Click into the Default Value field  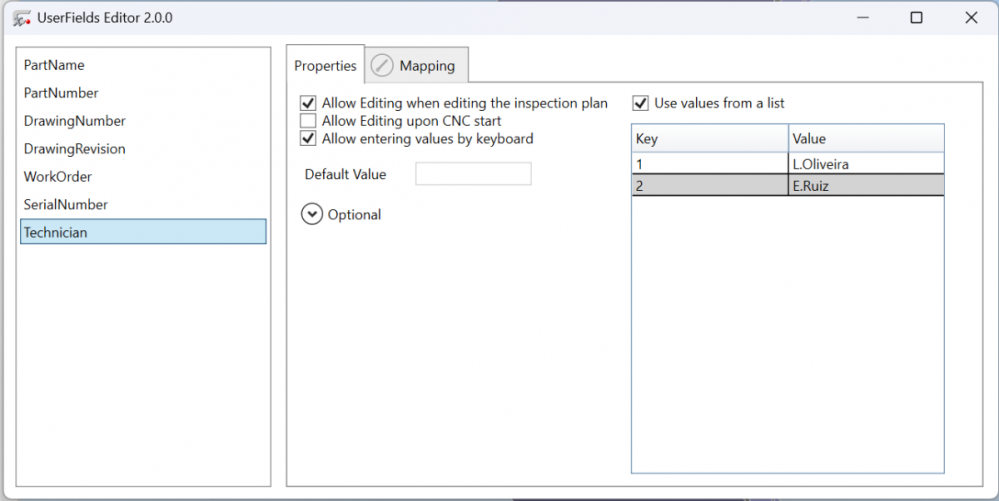click(473, 174)
